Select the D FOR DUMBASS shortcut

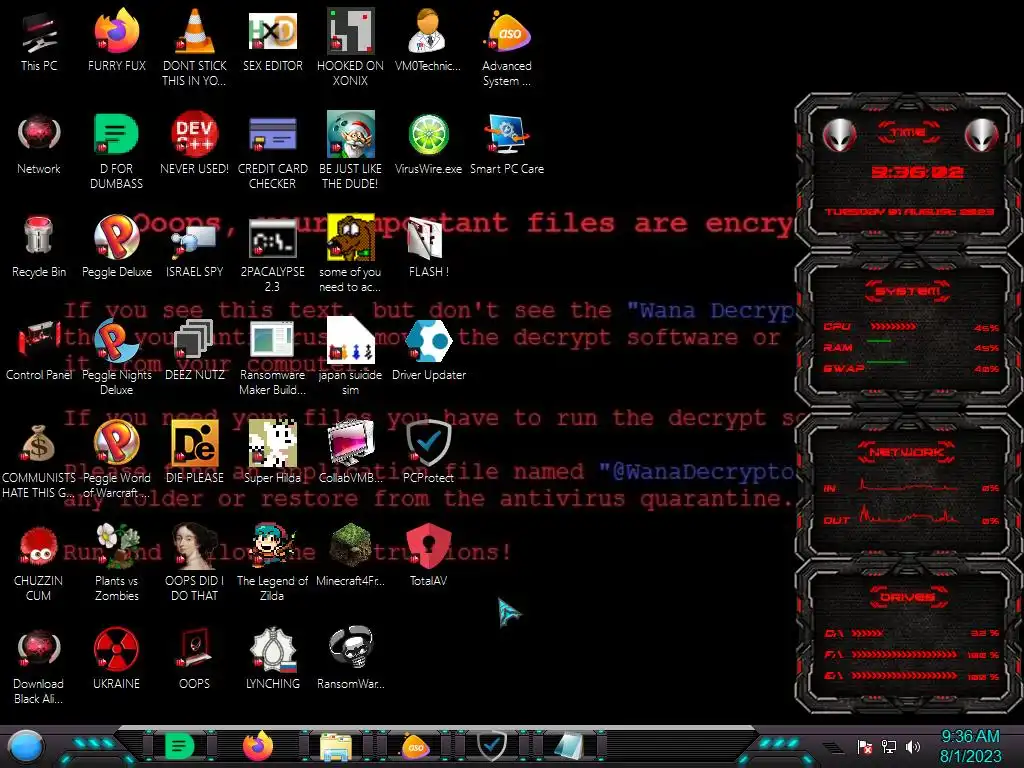pos(116,150)
